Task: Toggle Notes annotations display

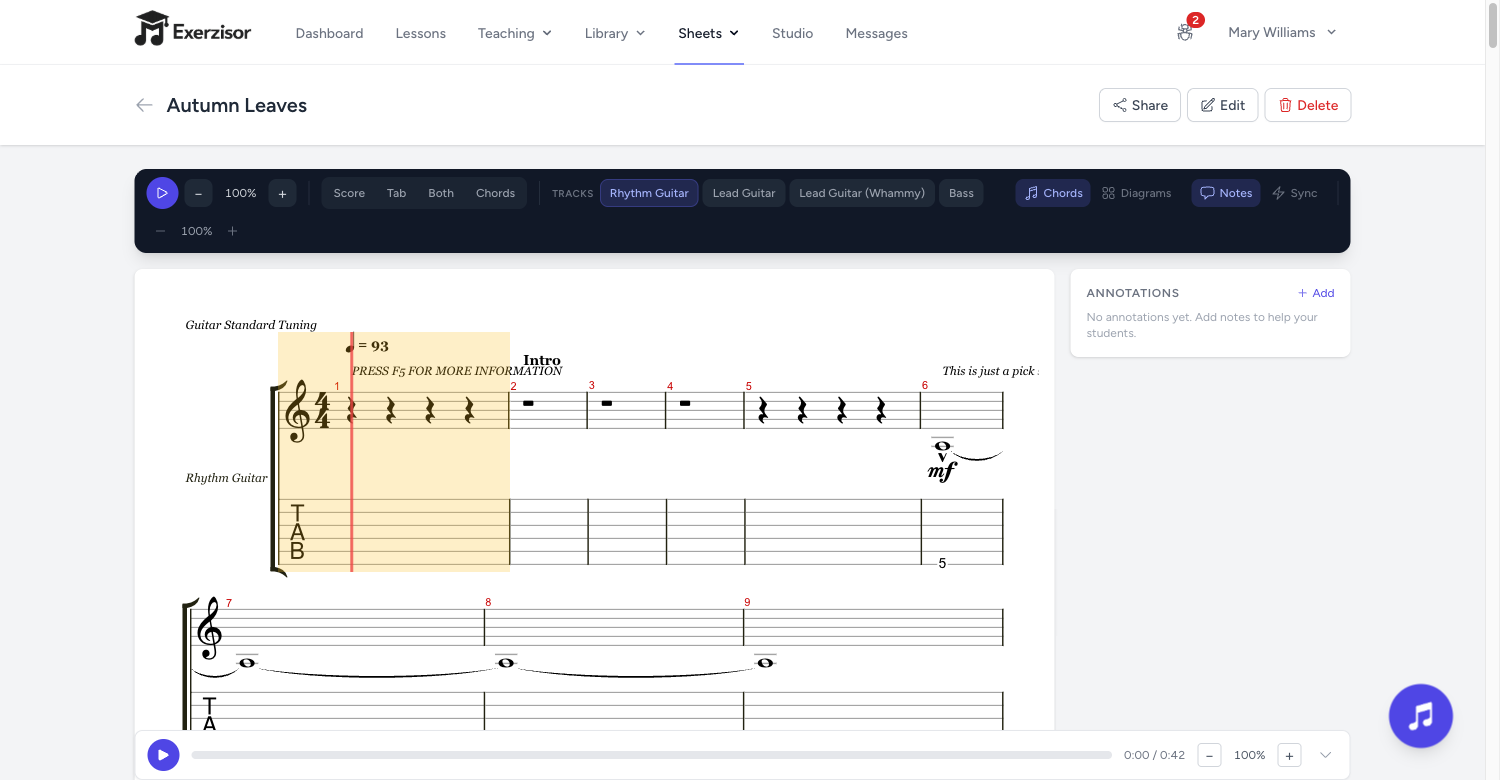Action: 1226,193
